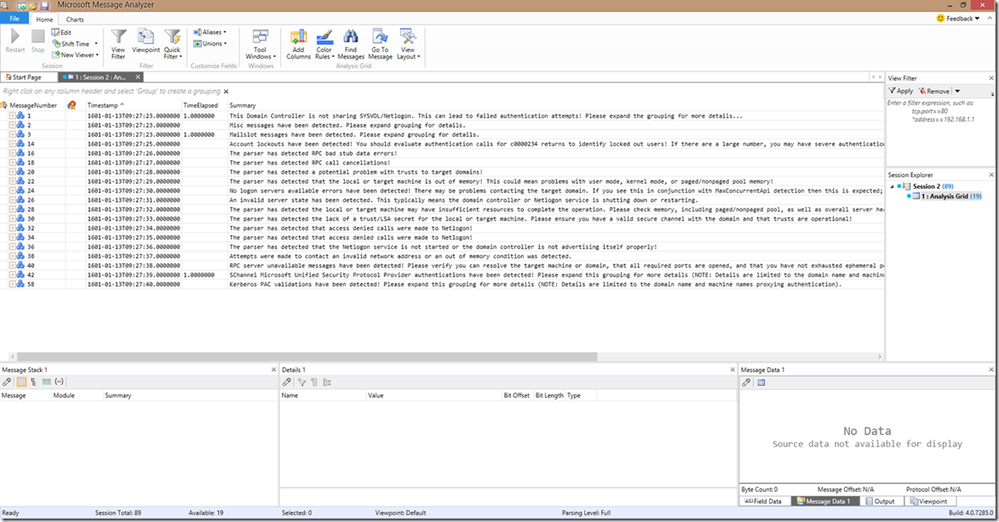Screen dimensions: 999x522
Task: Click the green layout icon in Message Stack
Action: pos(47,382)
